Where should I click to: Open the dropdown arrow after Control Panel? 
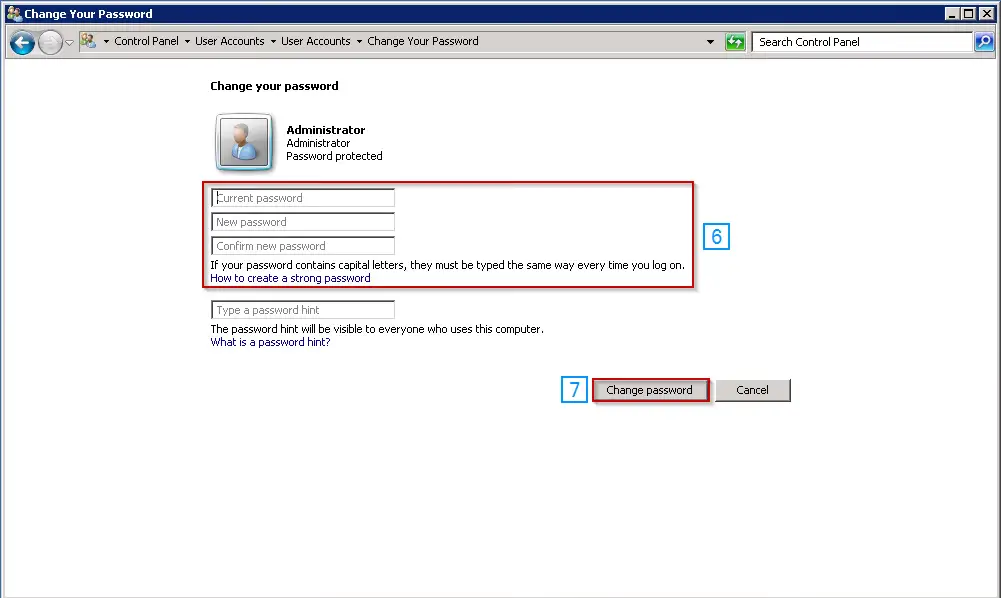tap(187, 42)
